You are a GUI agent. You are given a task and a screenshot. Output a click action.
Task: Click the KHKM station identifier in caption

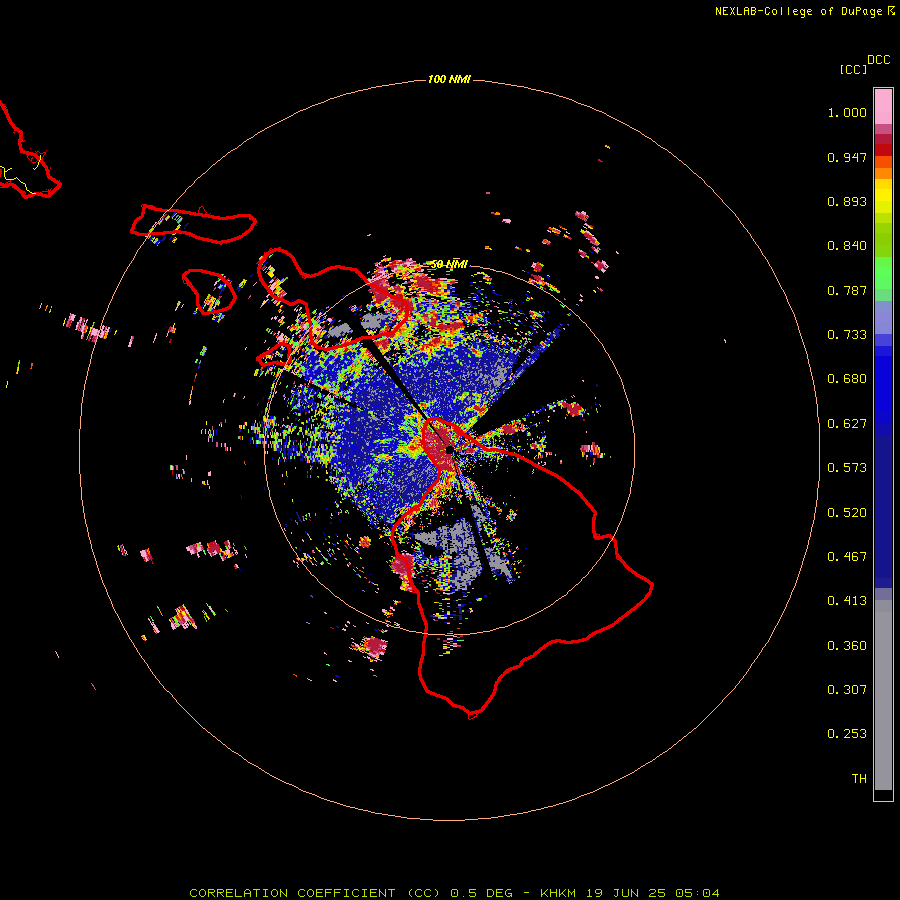[558, 893]
